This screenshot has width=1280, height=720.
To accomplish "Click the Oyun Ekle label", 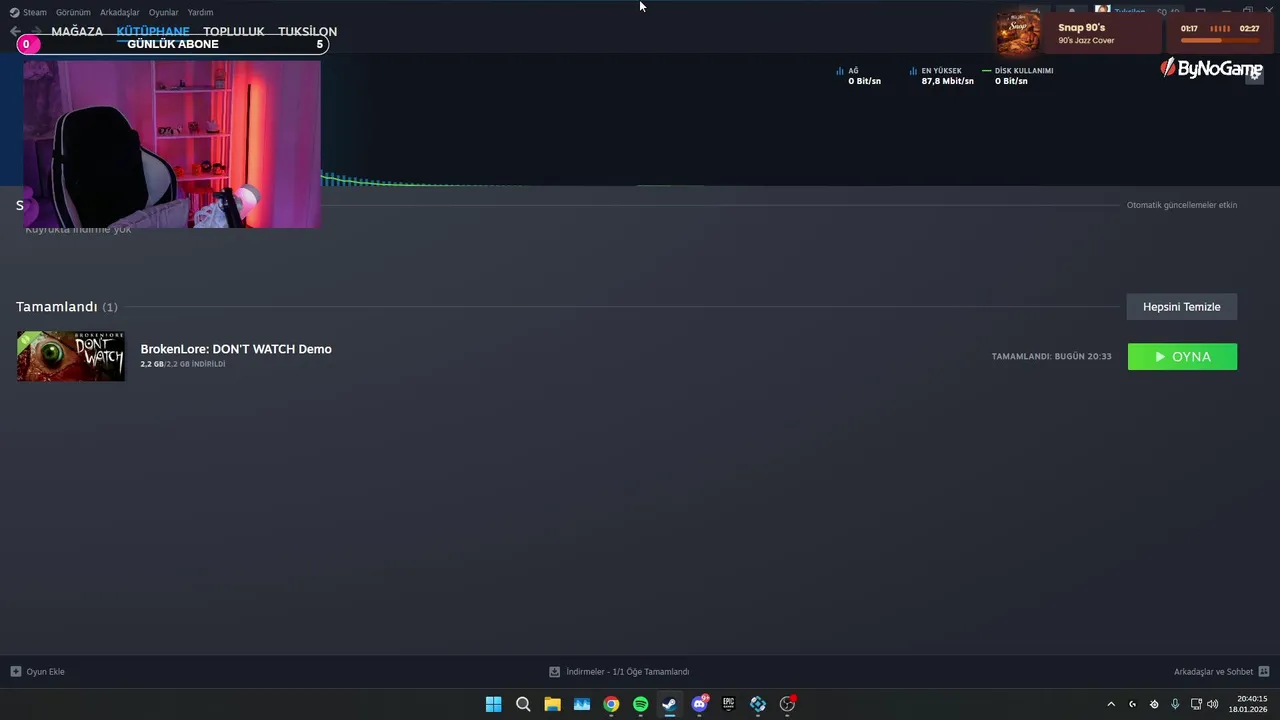I will coord(46,672).
